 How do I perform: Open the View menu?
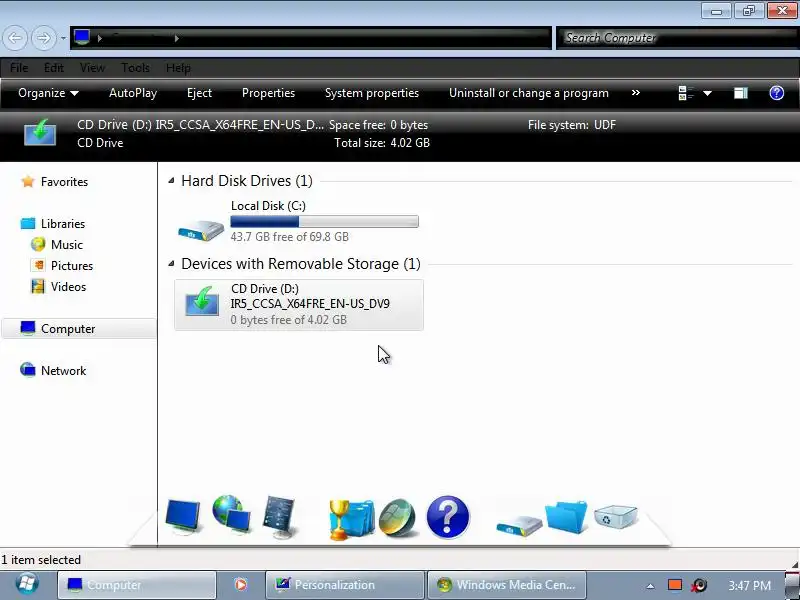(92, 68)
